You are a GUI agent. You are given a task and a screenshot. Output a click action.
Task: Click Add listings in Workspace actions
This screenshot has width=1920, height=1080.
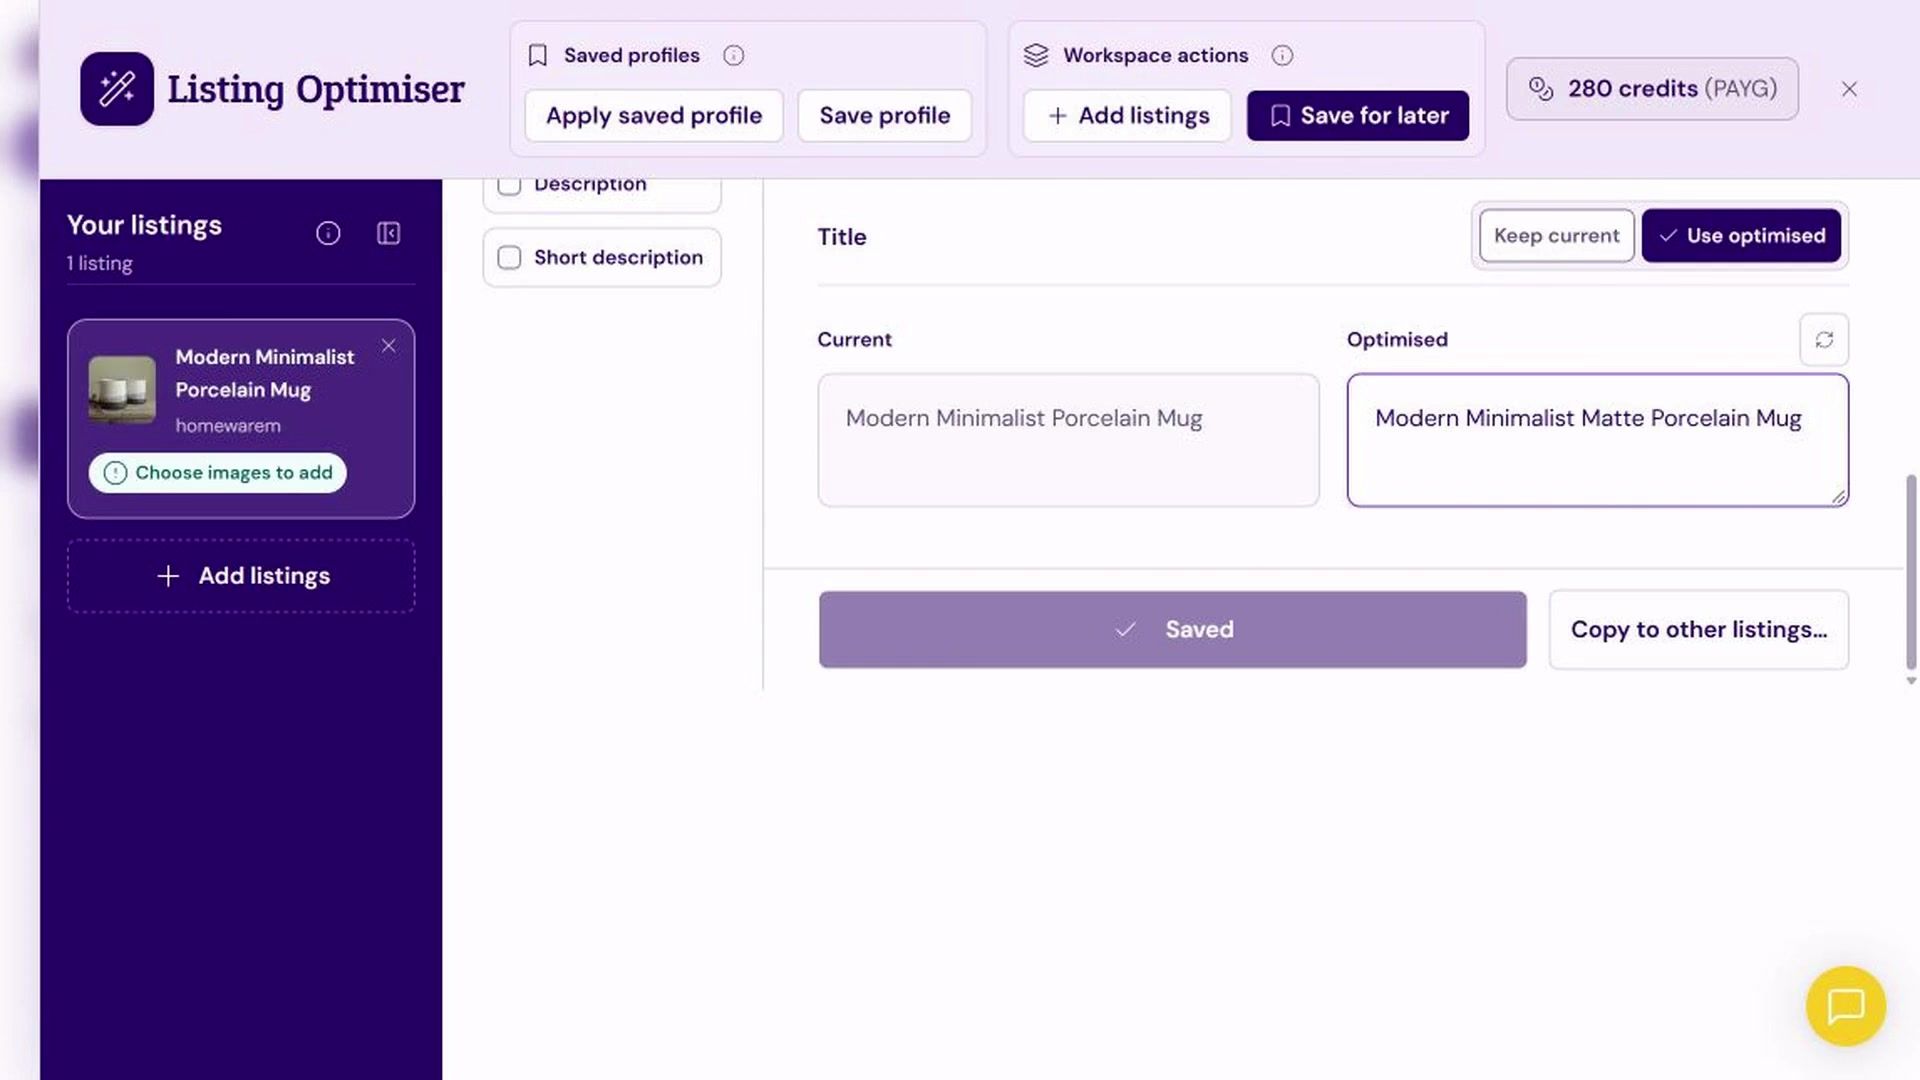1127,116
